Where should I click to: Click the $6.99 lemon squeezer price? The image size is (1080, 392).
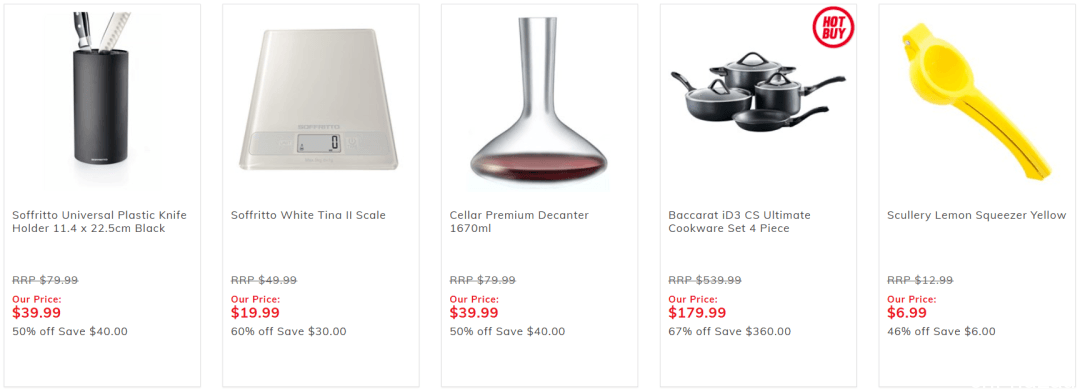[906, 313]
